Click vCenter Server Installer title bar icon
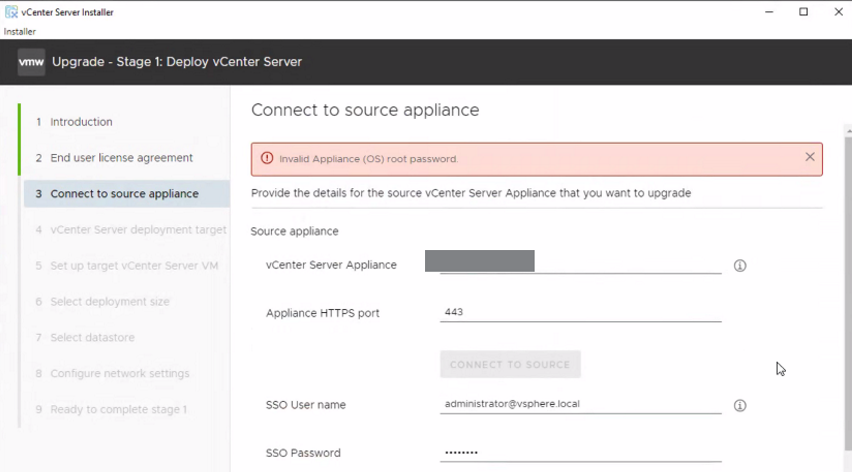The height and width of the screenshot is (472, 852). point(11,12)
